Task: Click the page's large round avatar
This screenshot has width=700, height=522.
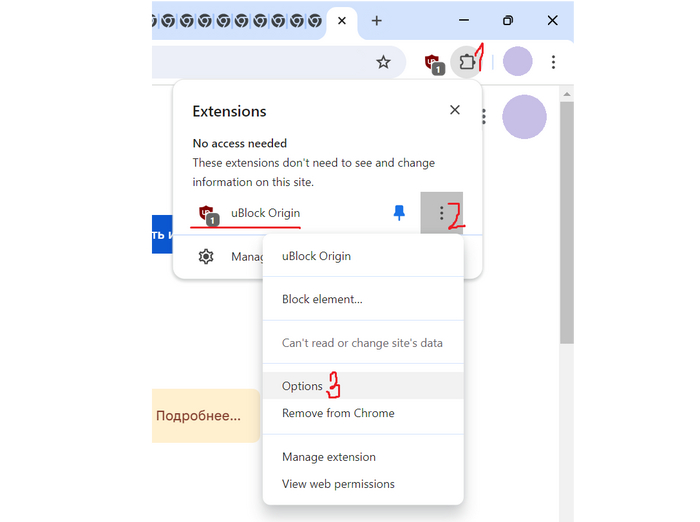Action: (524, 117)
